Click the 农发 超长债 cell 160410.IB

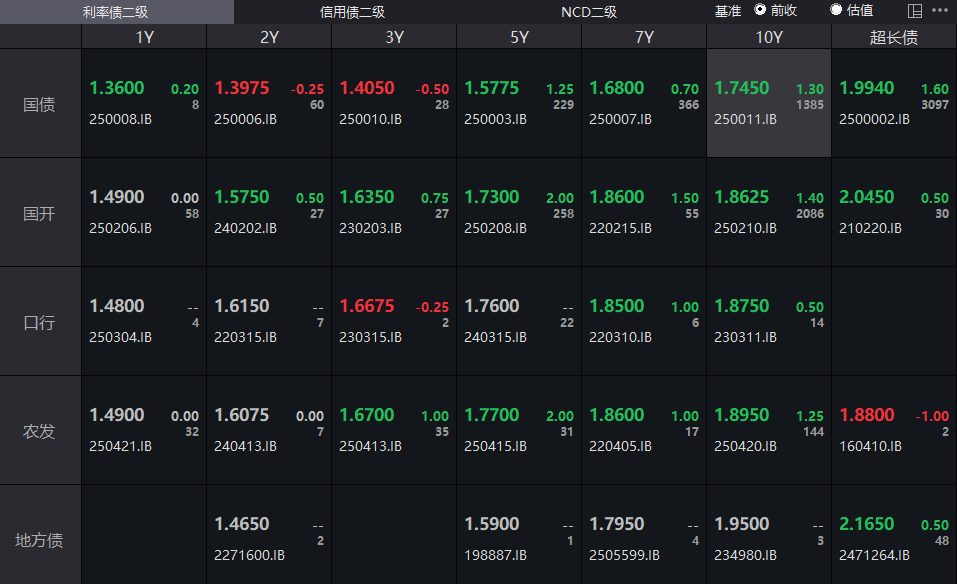(x=893, y=430)
